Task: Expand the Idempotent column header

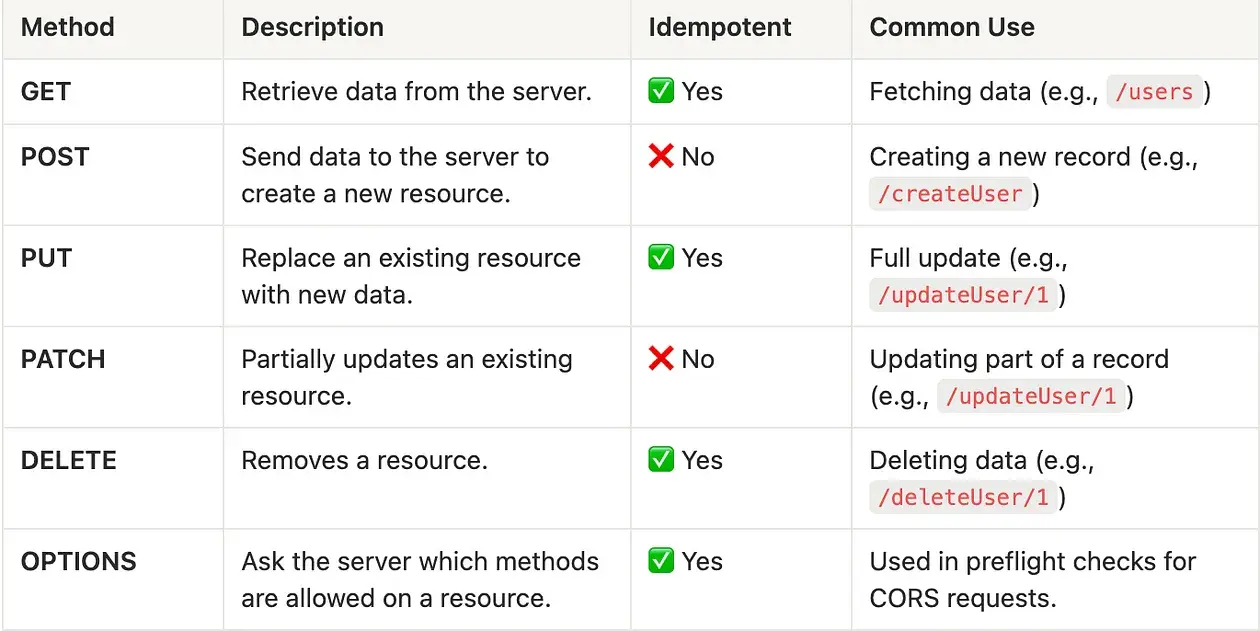Action: (x=719, y=27)
